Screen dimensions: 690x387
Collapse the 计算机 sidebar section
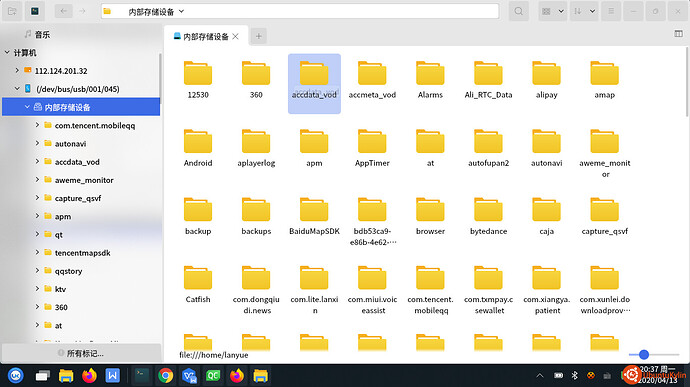tap(7, 52)
